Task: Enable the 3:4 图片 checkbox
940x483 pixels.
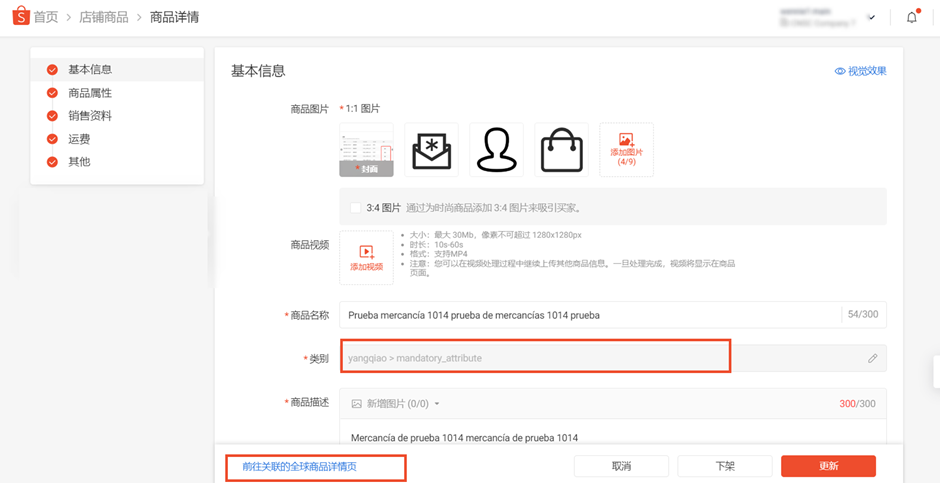Action: (355, 208)
